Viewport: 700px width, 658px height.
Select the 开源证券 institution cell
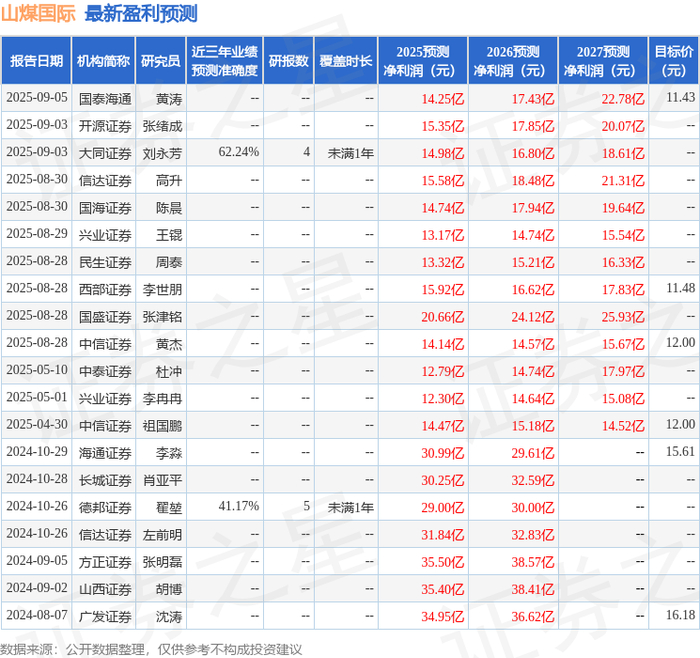pos(105,126)
